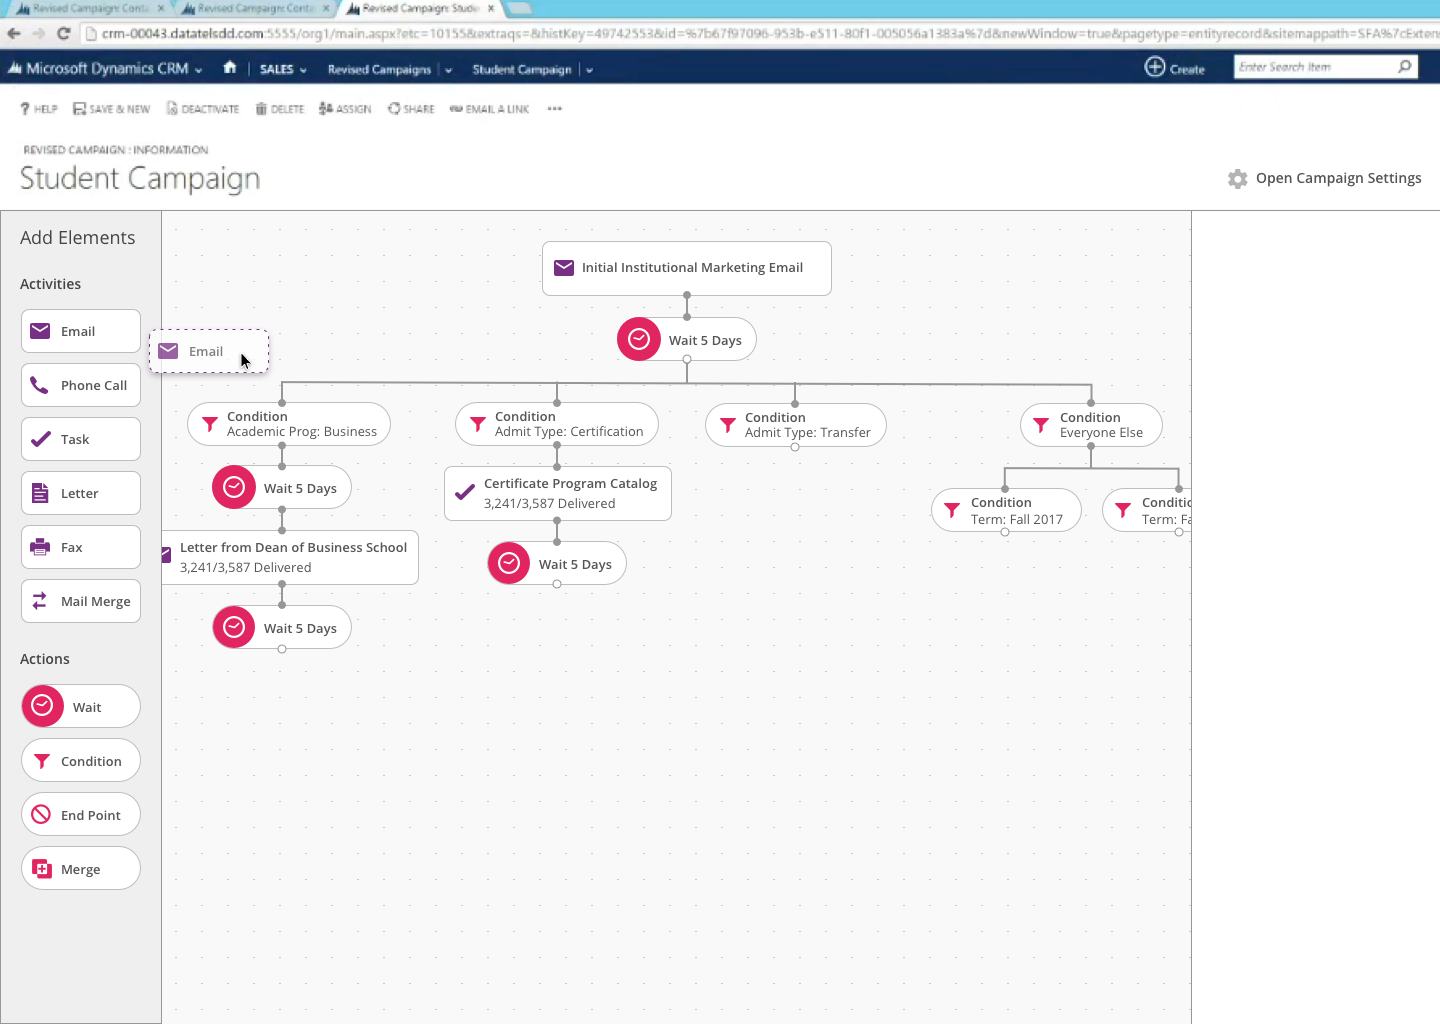Viewport: 1440px width, 1024px height.
Task: Click the browser address bar
Action: 760,33
